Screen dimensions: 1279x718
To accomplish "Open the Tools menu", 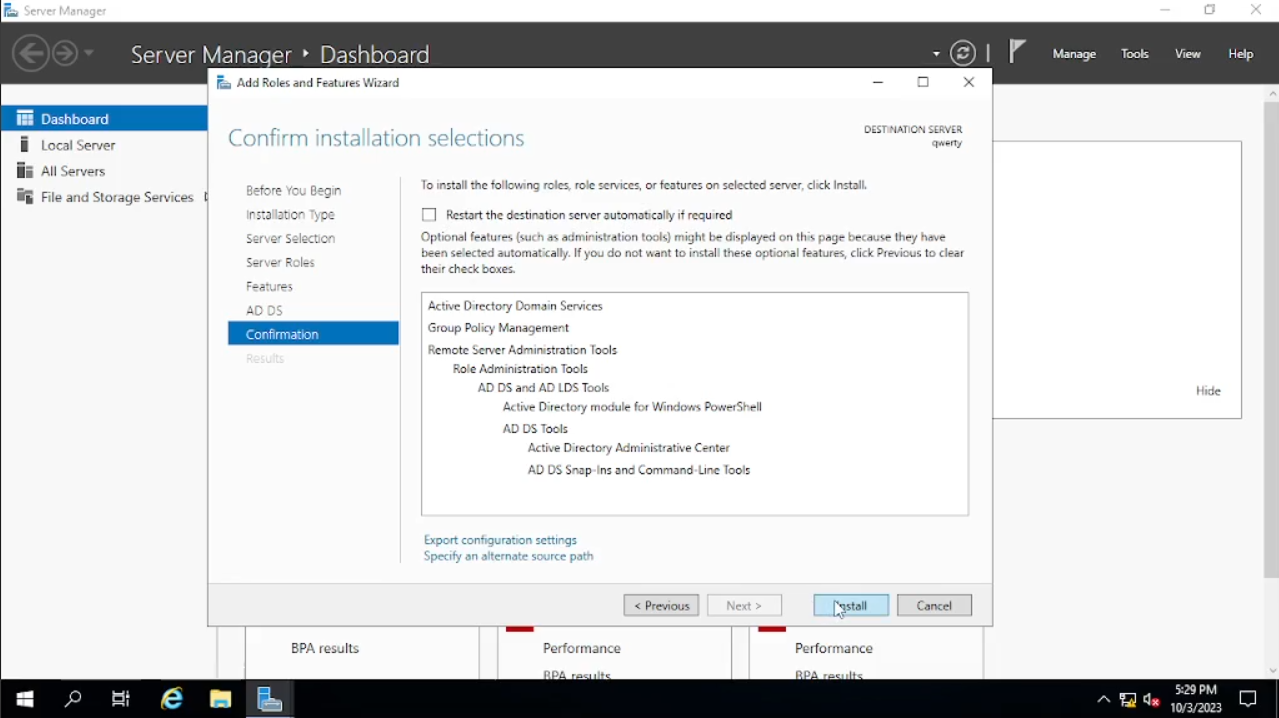I will point(1134,54).
